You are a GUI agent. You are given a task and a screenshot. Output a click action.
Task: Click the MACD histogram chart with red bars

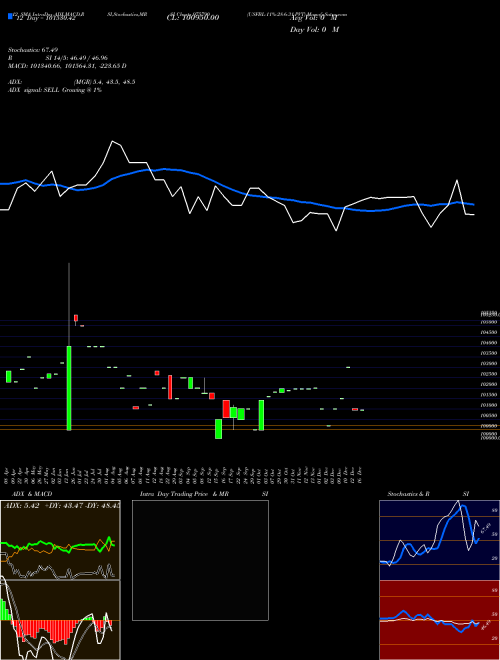(x=60, y=620)
